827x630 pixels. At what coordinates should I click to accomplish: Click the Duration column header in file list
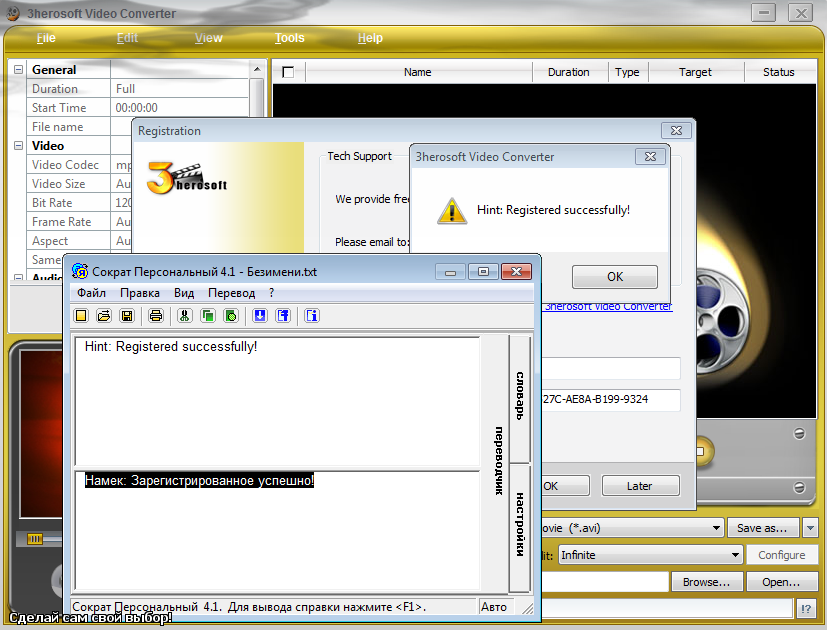tap(570, 72)
